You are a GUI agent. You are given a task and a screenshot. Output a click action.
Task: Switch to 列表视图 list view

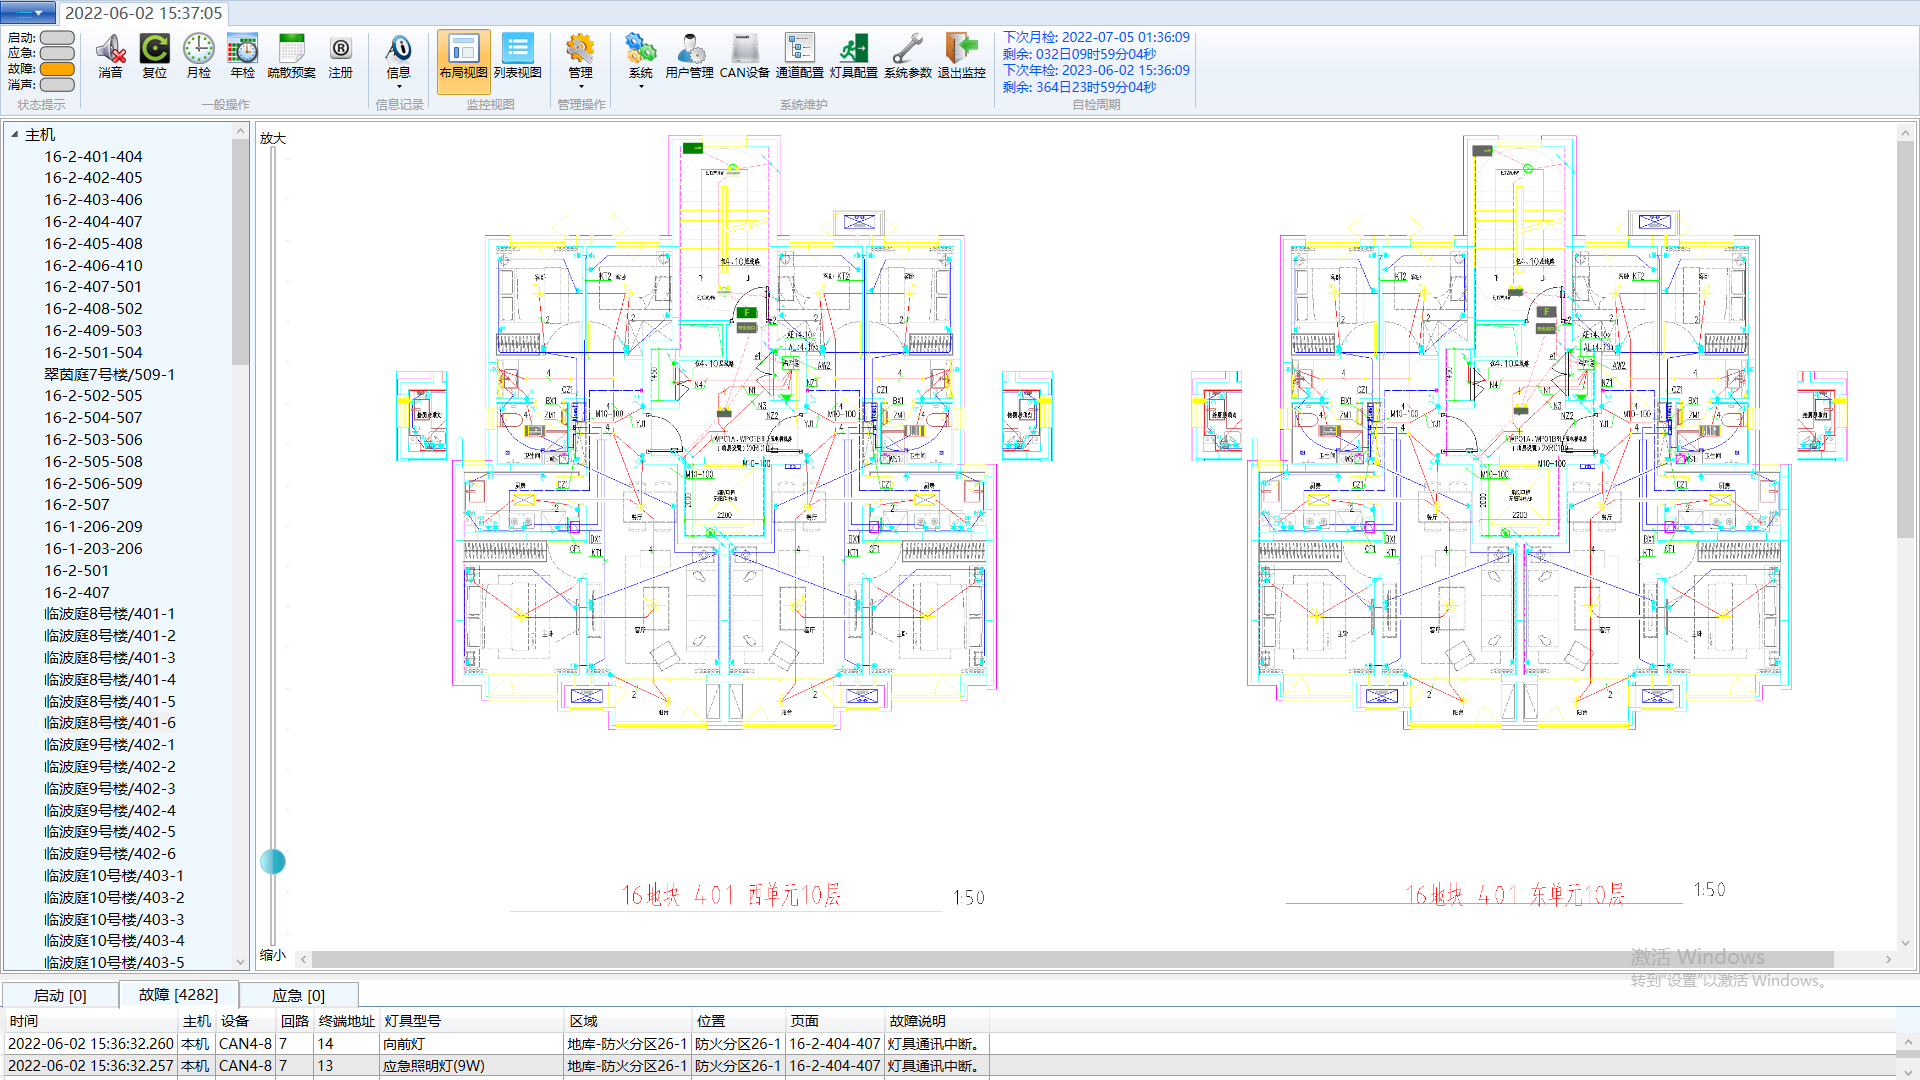click(517, 56)
